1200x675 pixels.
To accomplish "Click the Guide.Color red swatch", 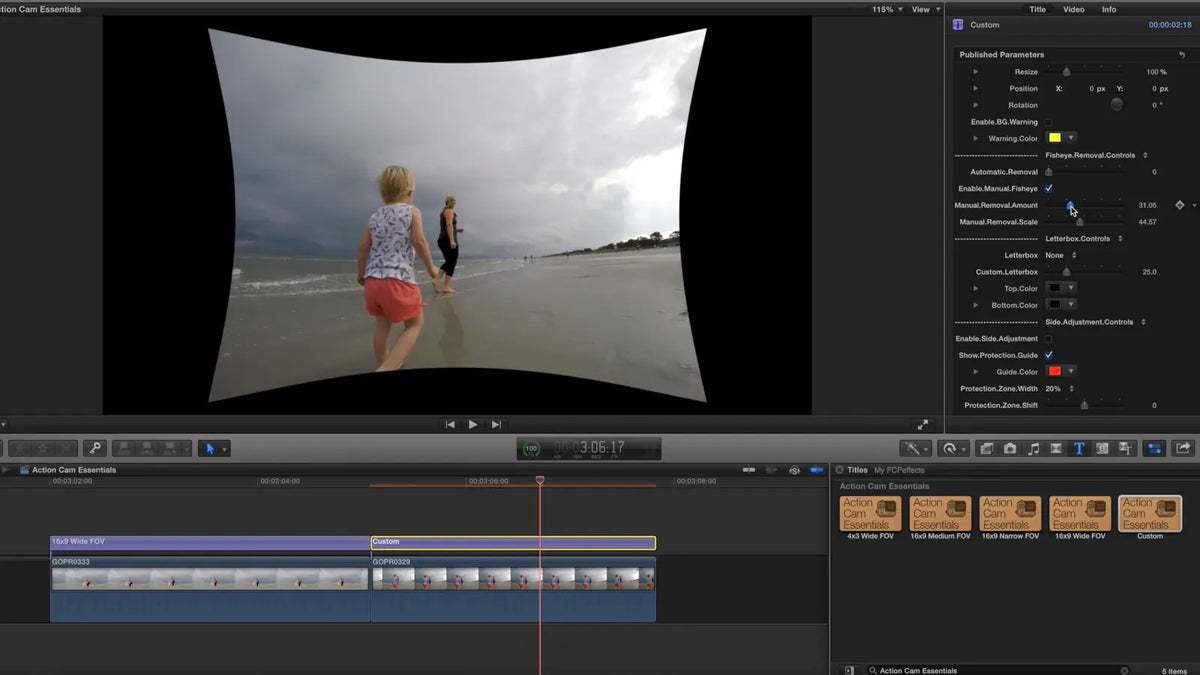I will (x=1054, y=372).
